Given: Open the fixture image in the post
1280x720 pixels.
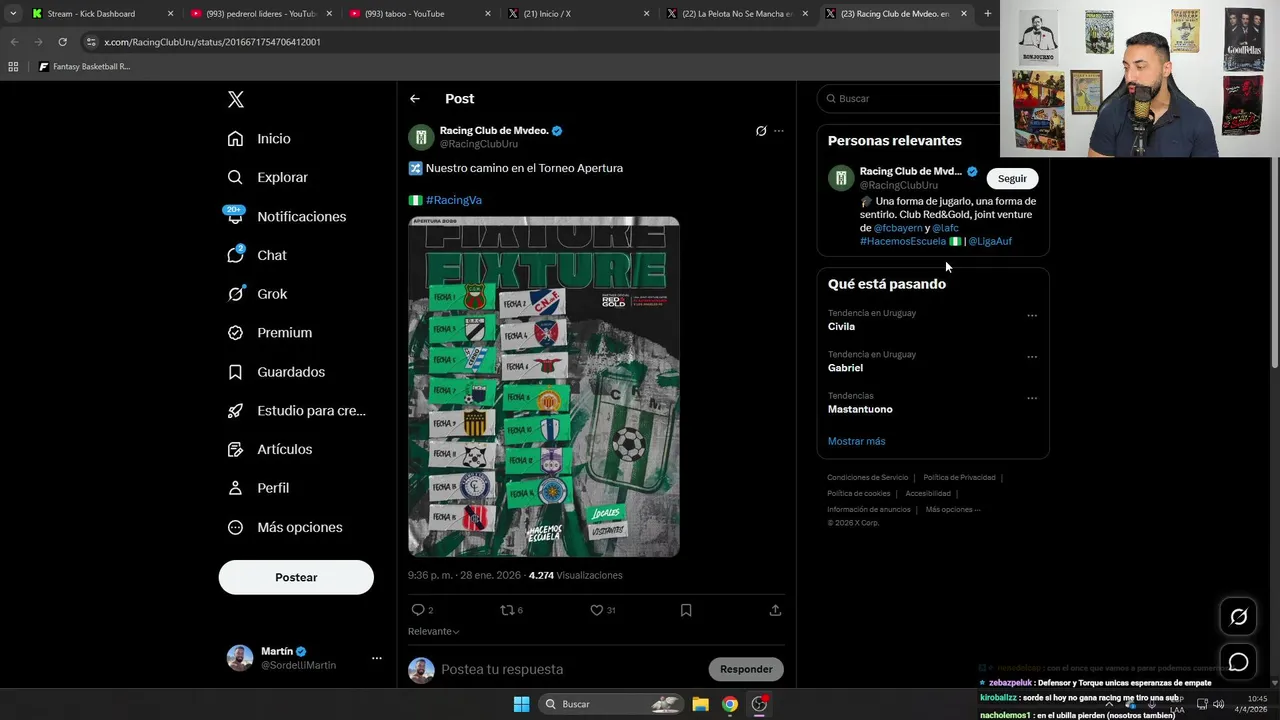Looking at the screenshot, I should click(x=544, y=386).
